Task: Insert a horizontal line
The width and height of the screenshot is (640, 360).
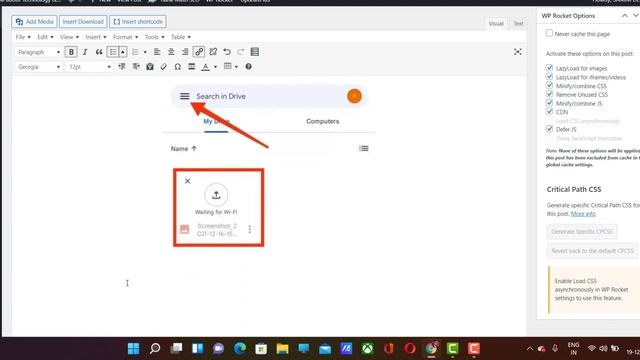Action: (191, 67)
